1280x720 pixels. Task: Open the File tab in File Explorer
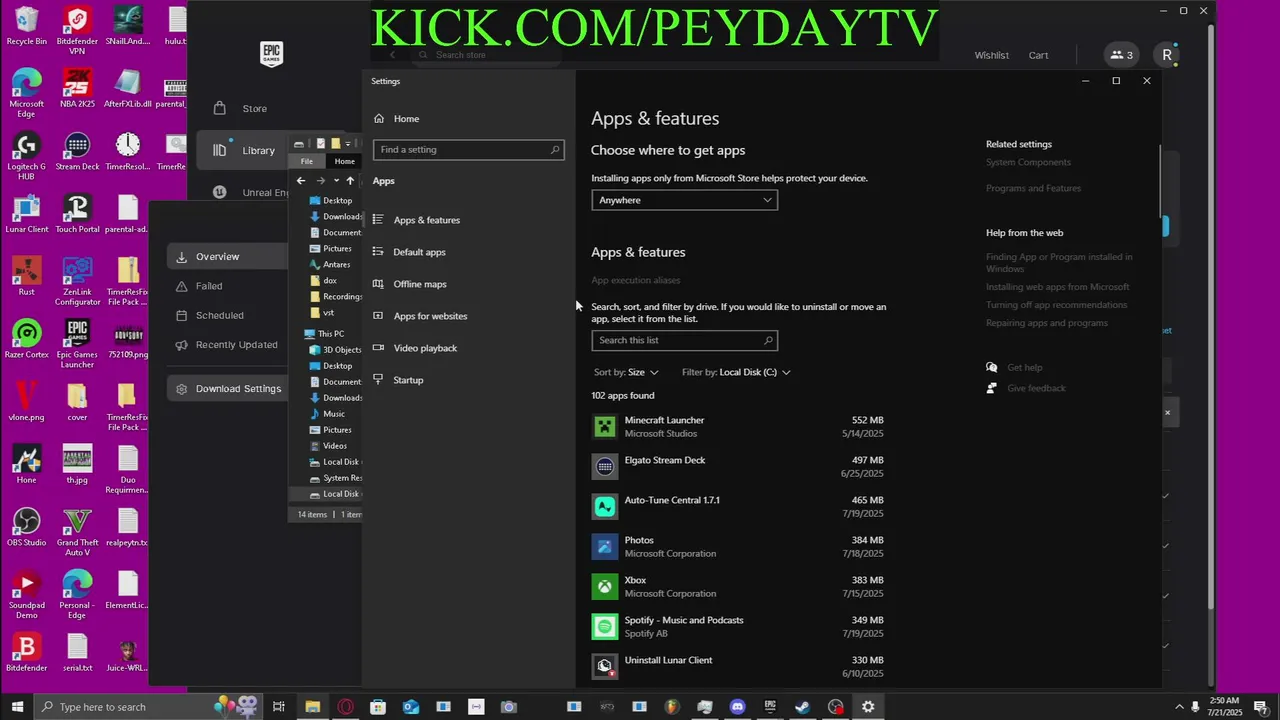tap(307, 161)
